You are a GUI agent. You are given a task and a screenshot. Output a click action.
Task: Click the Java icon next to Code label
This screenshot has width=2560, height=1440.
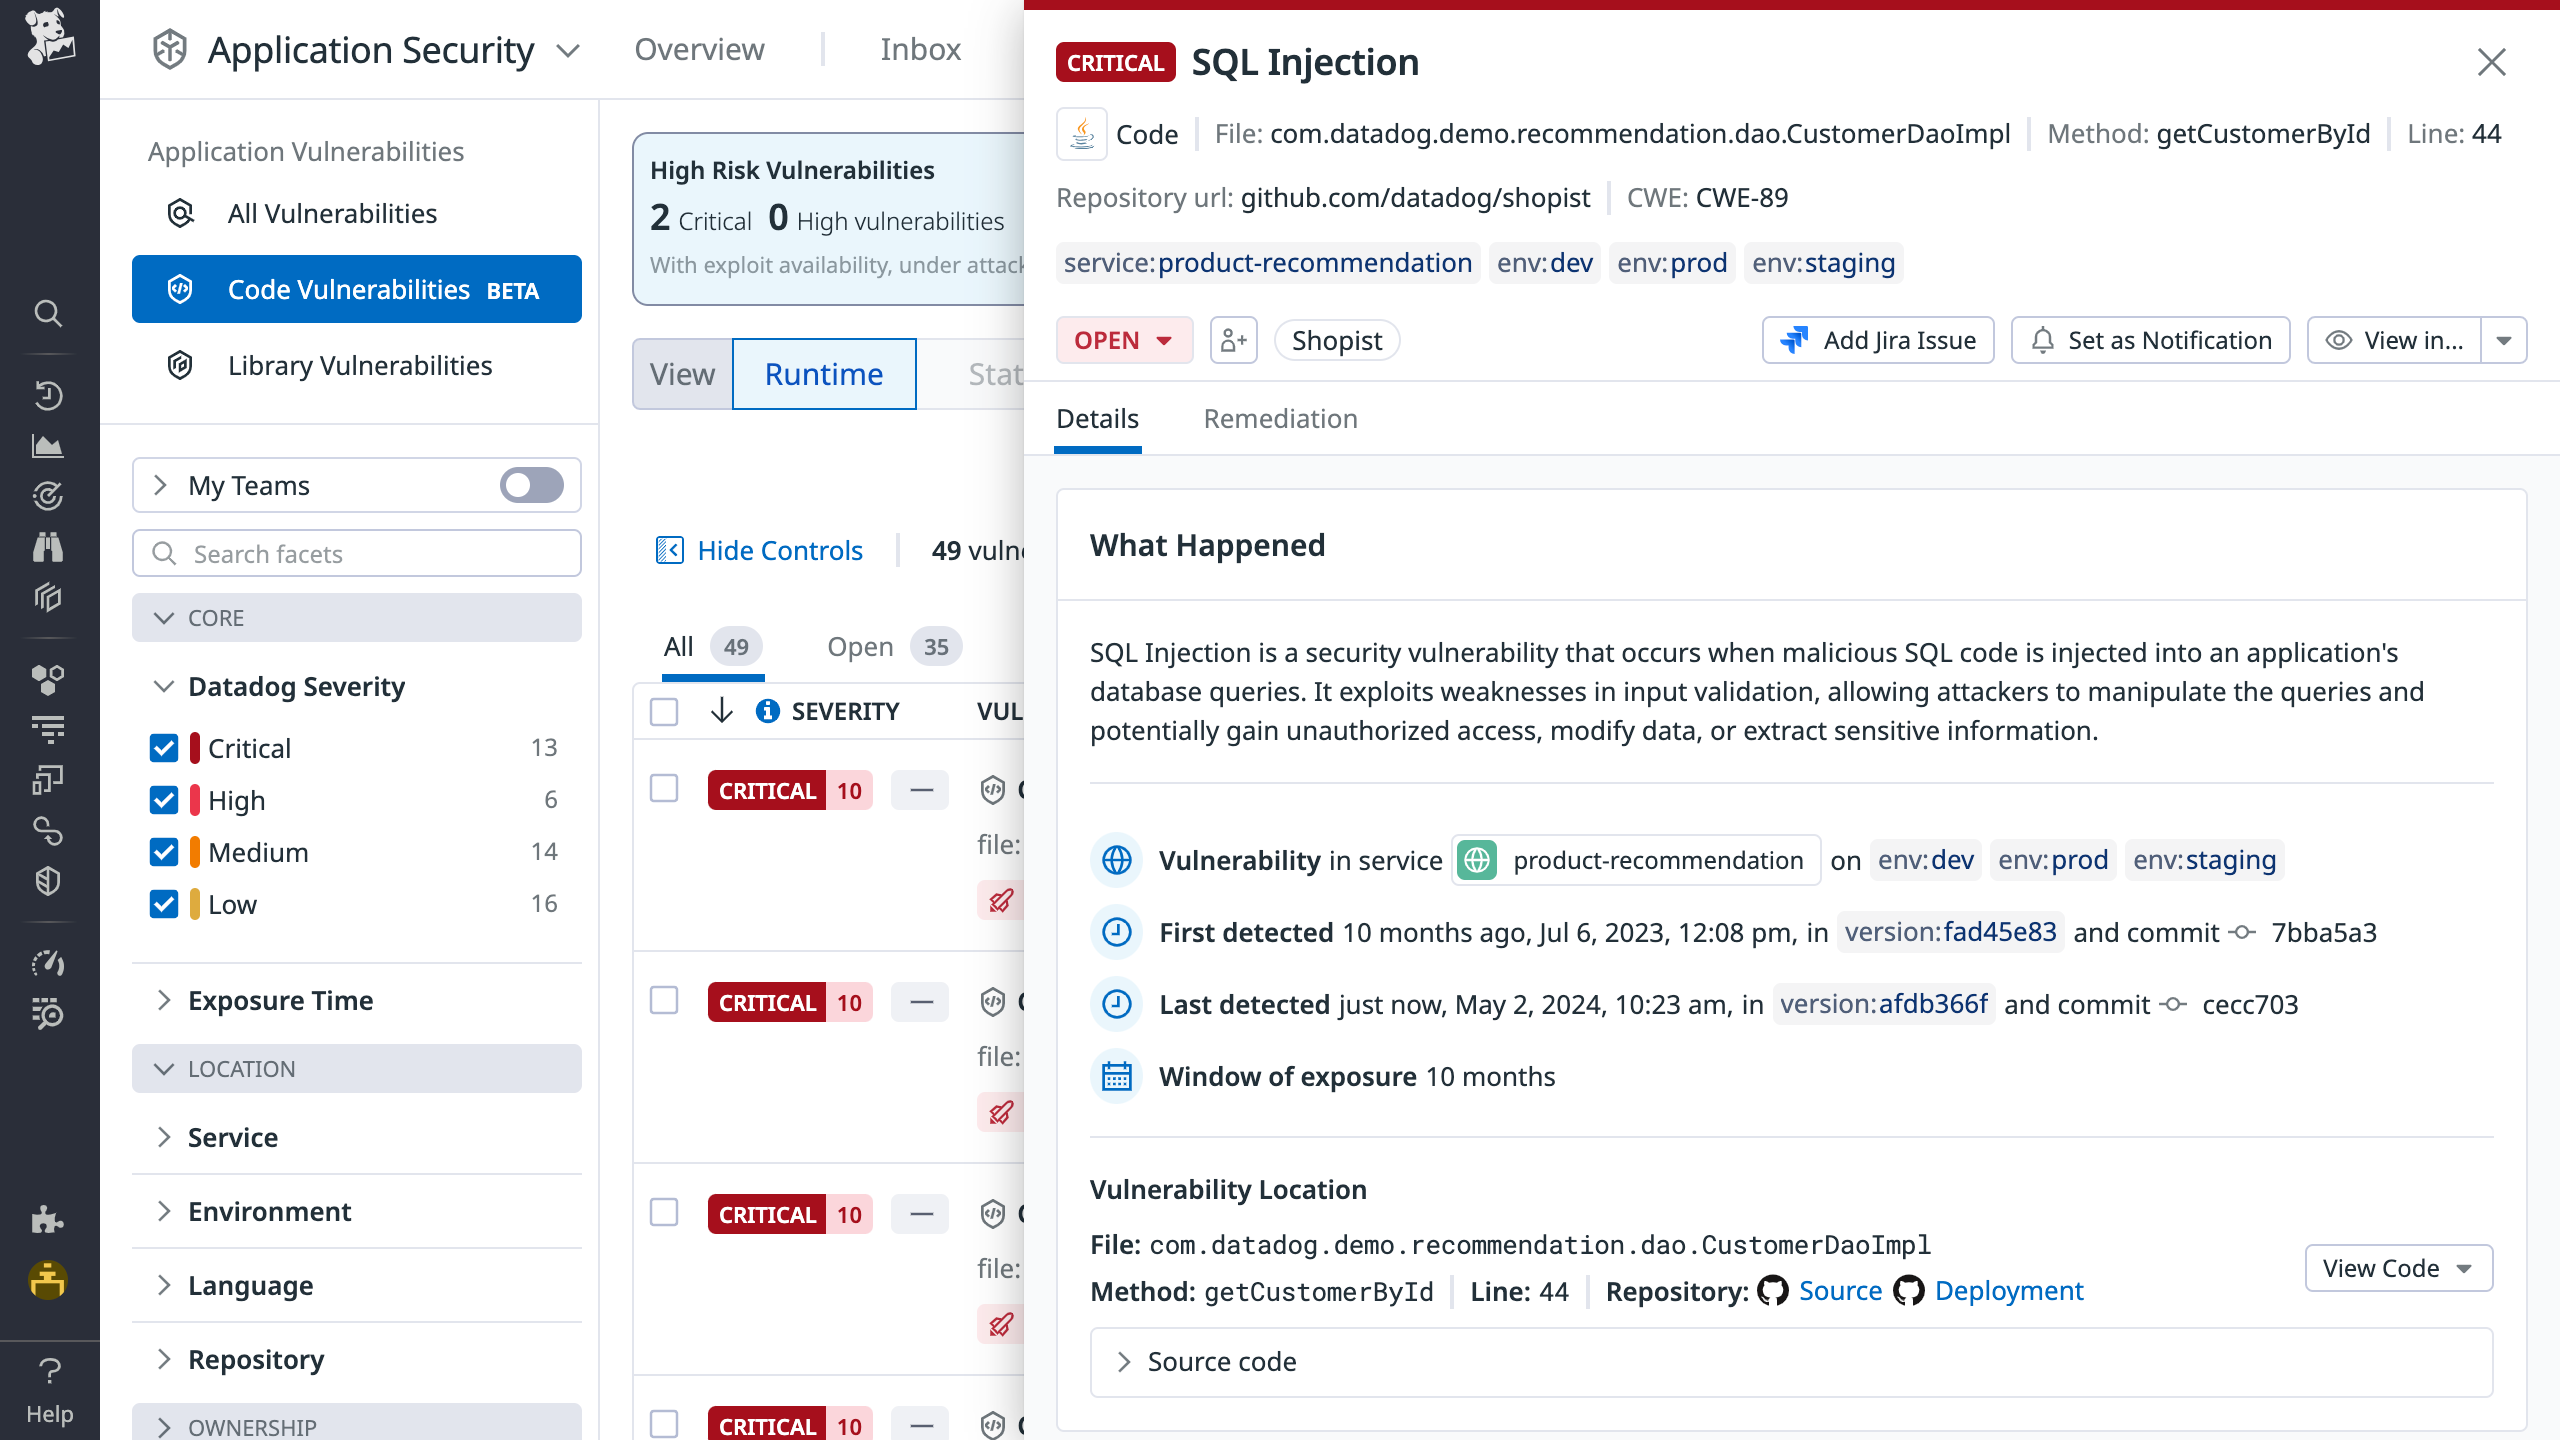click(1082, 133)
